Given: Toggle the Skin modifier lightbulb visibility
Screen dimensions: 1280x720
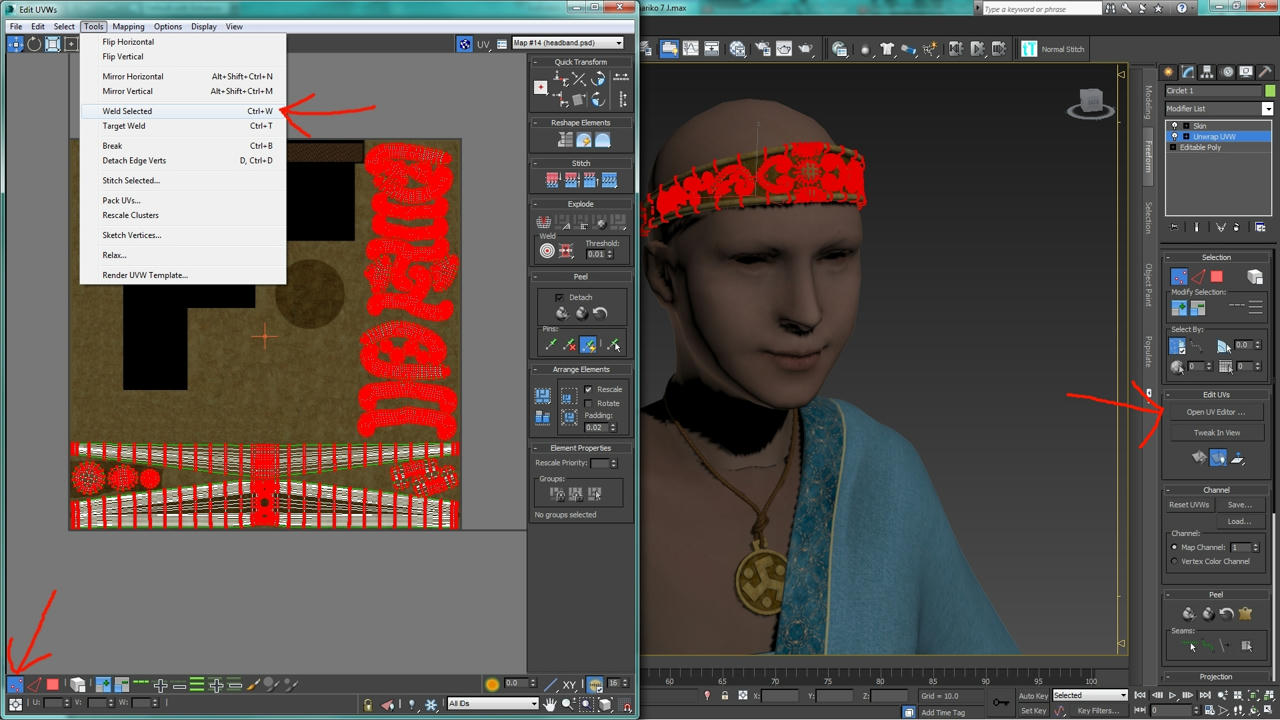Looking at the screenshot, I should point(1175,125).
